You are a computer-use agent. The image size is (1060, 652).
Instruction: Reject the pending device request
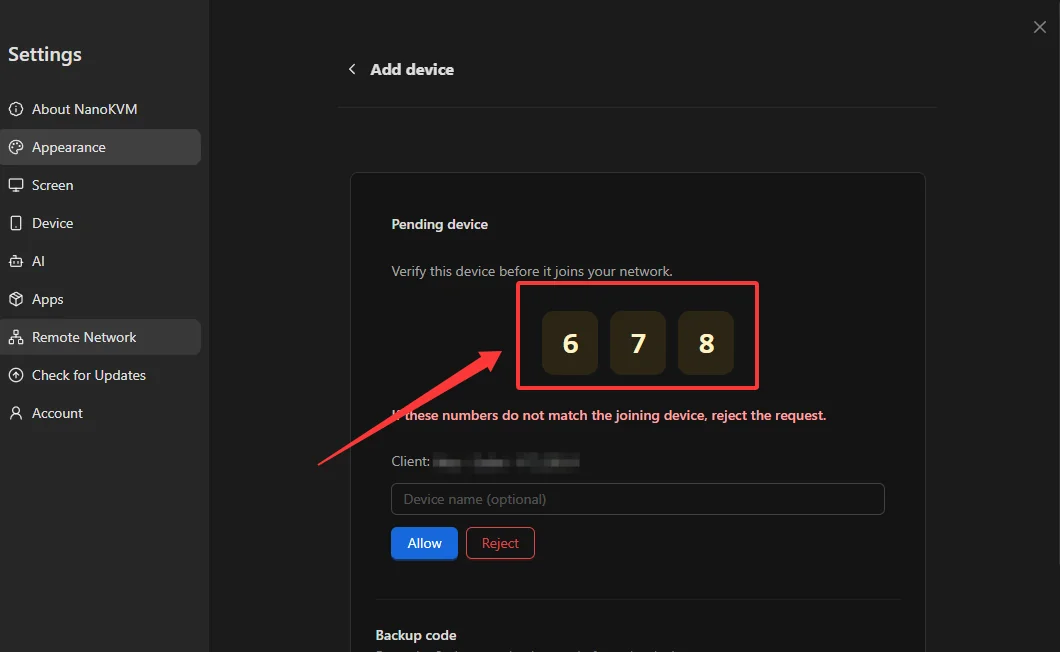pyautogui.click(x=500, y=543)
